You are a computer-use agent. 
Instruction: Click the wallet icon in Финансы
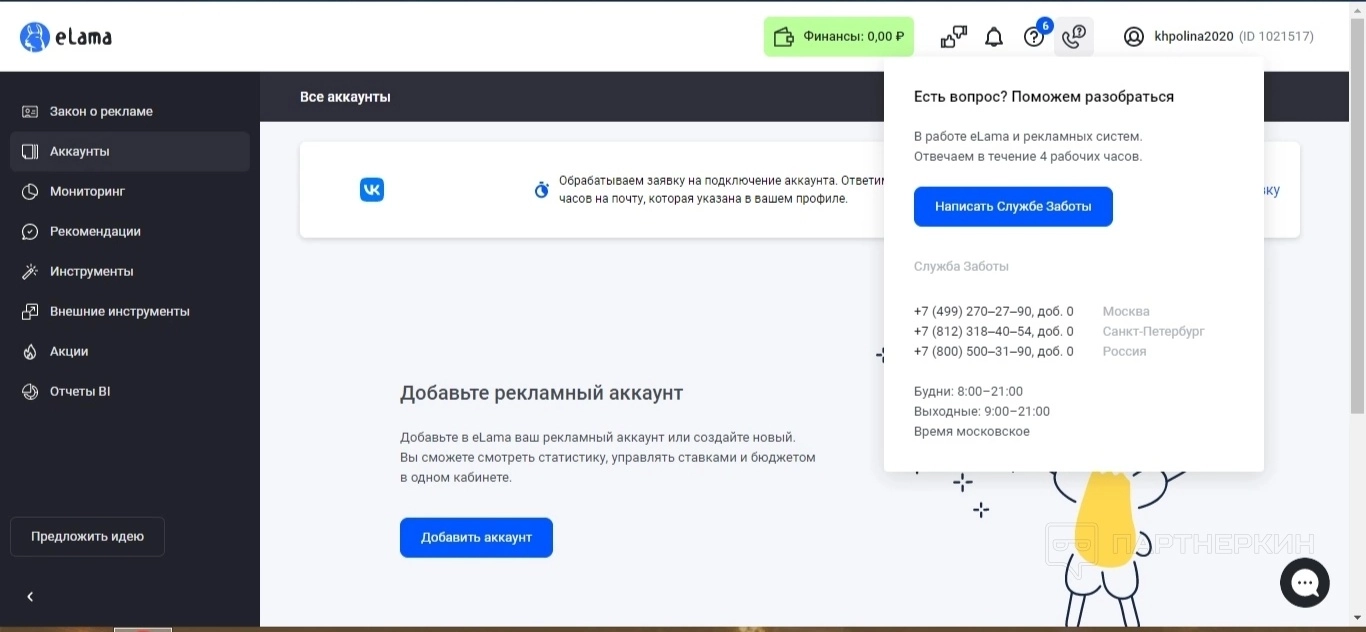tap(786, 37)
